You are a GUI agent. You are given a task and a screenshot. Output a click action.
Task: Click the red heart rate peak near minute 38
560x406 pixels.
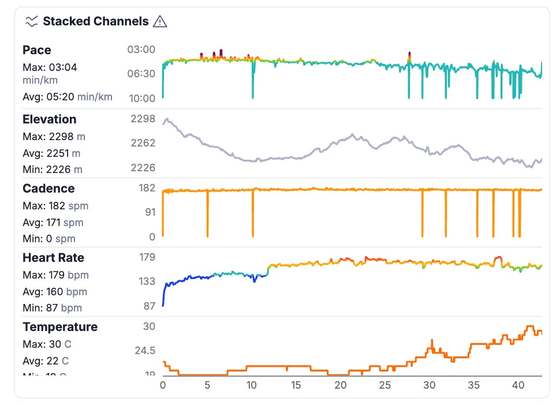[498, 260]
